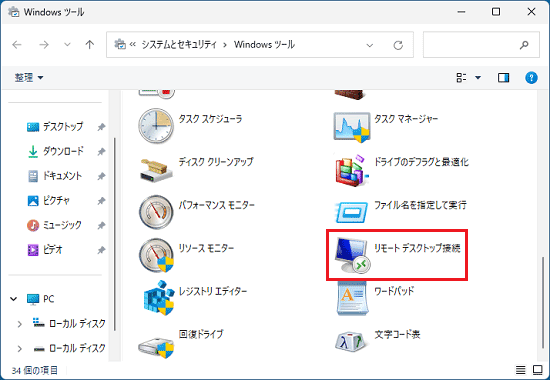
Task: Click the view layout icon in toolbar
Action: [461, 78]
